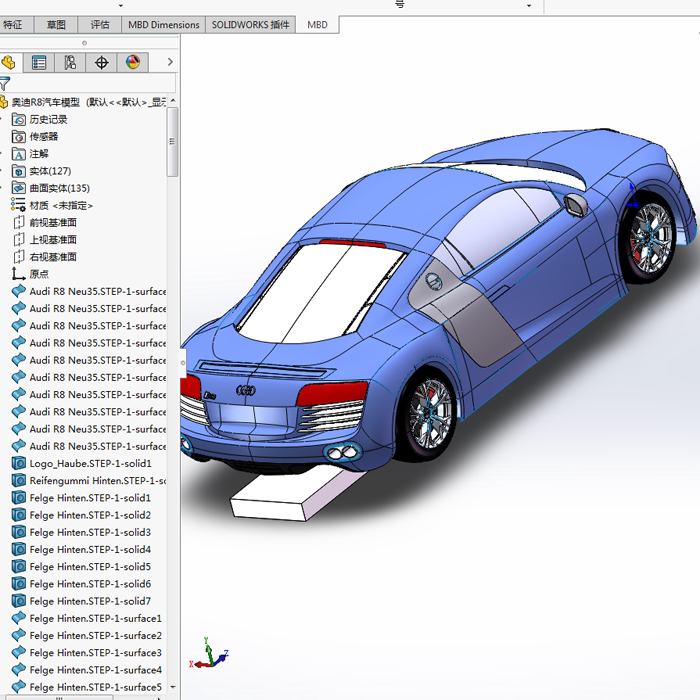Select the 传感器 tree item
The width and height of the screenshot is (700, 700).
[44, 137]
